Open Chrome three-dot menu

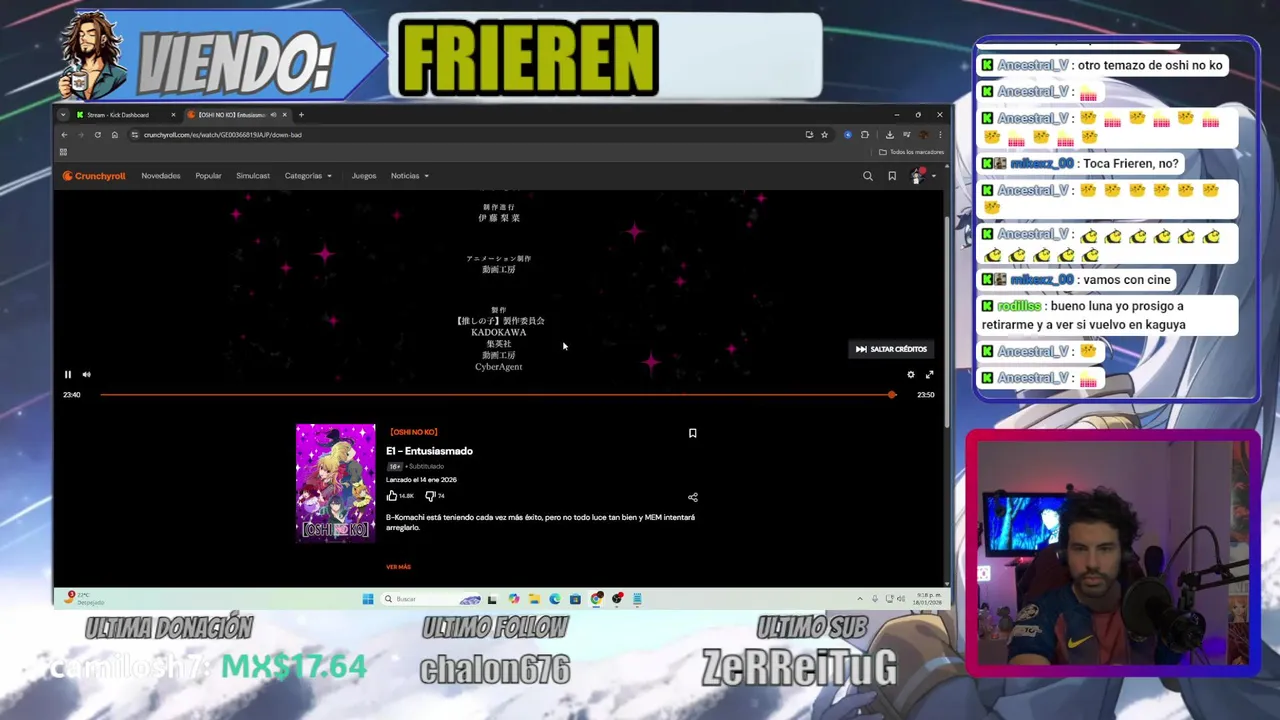point(940,135)
